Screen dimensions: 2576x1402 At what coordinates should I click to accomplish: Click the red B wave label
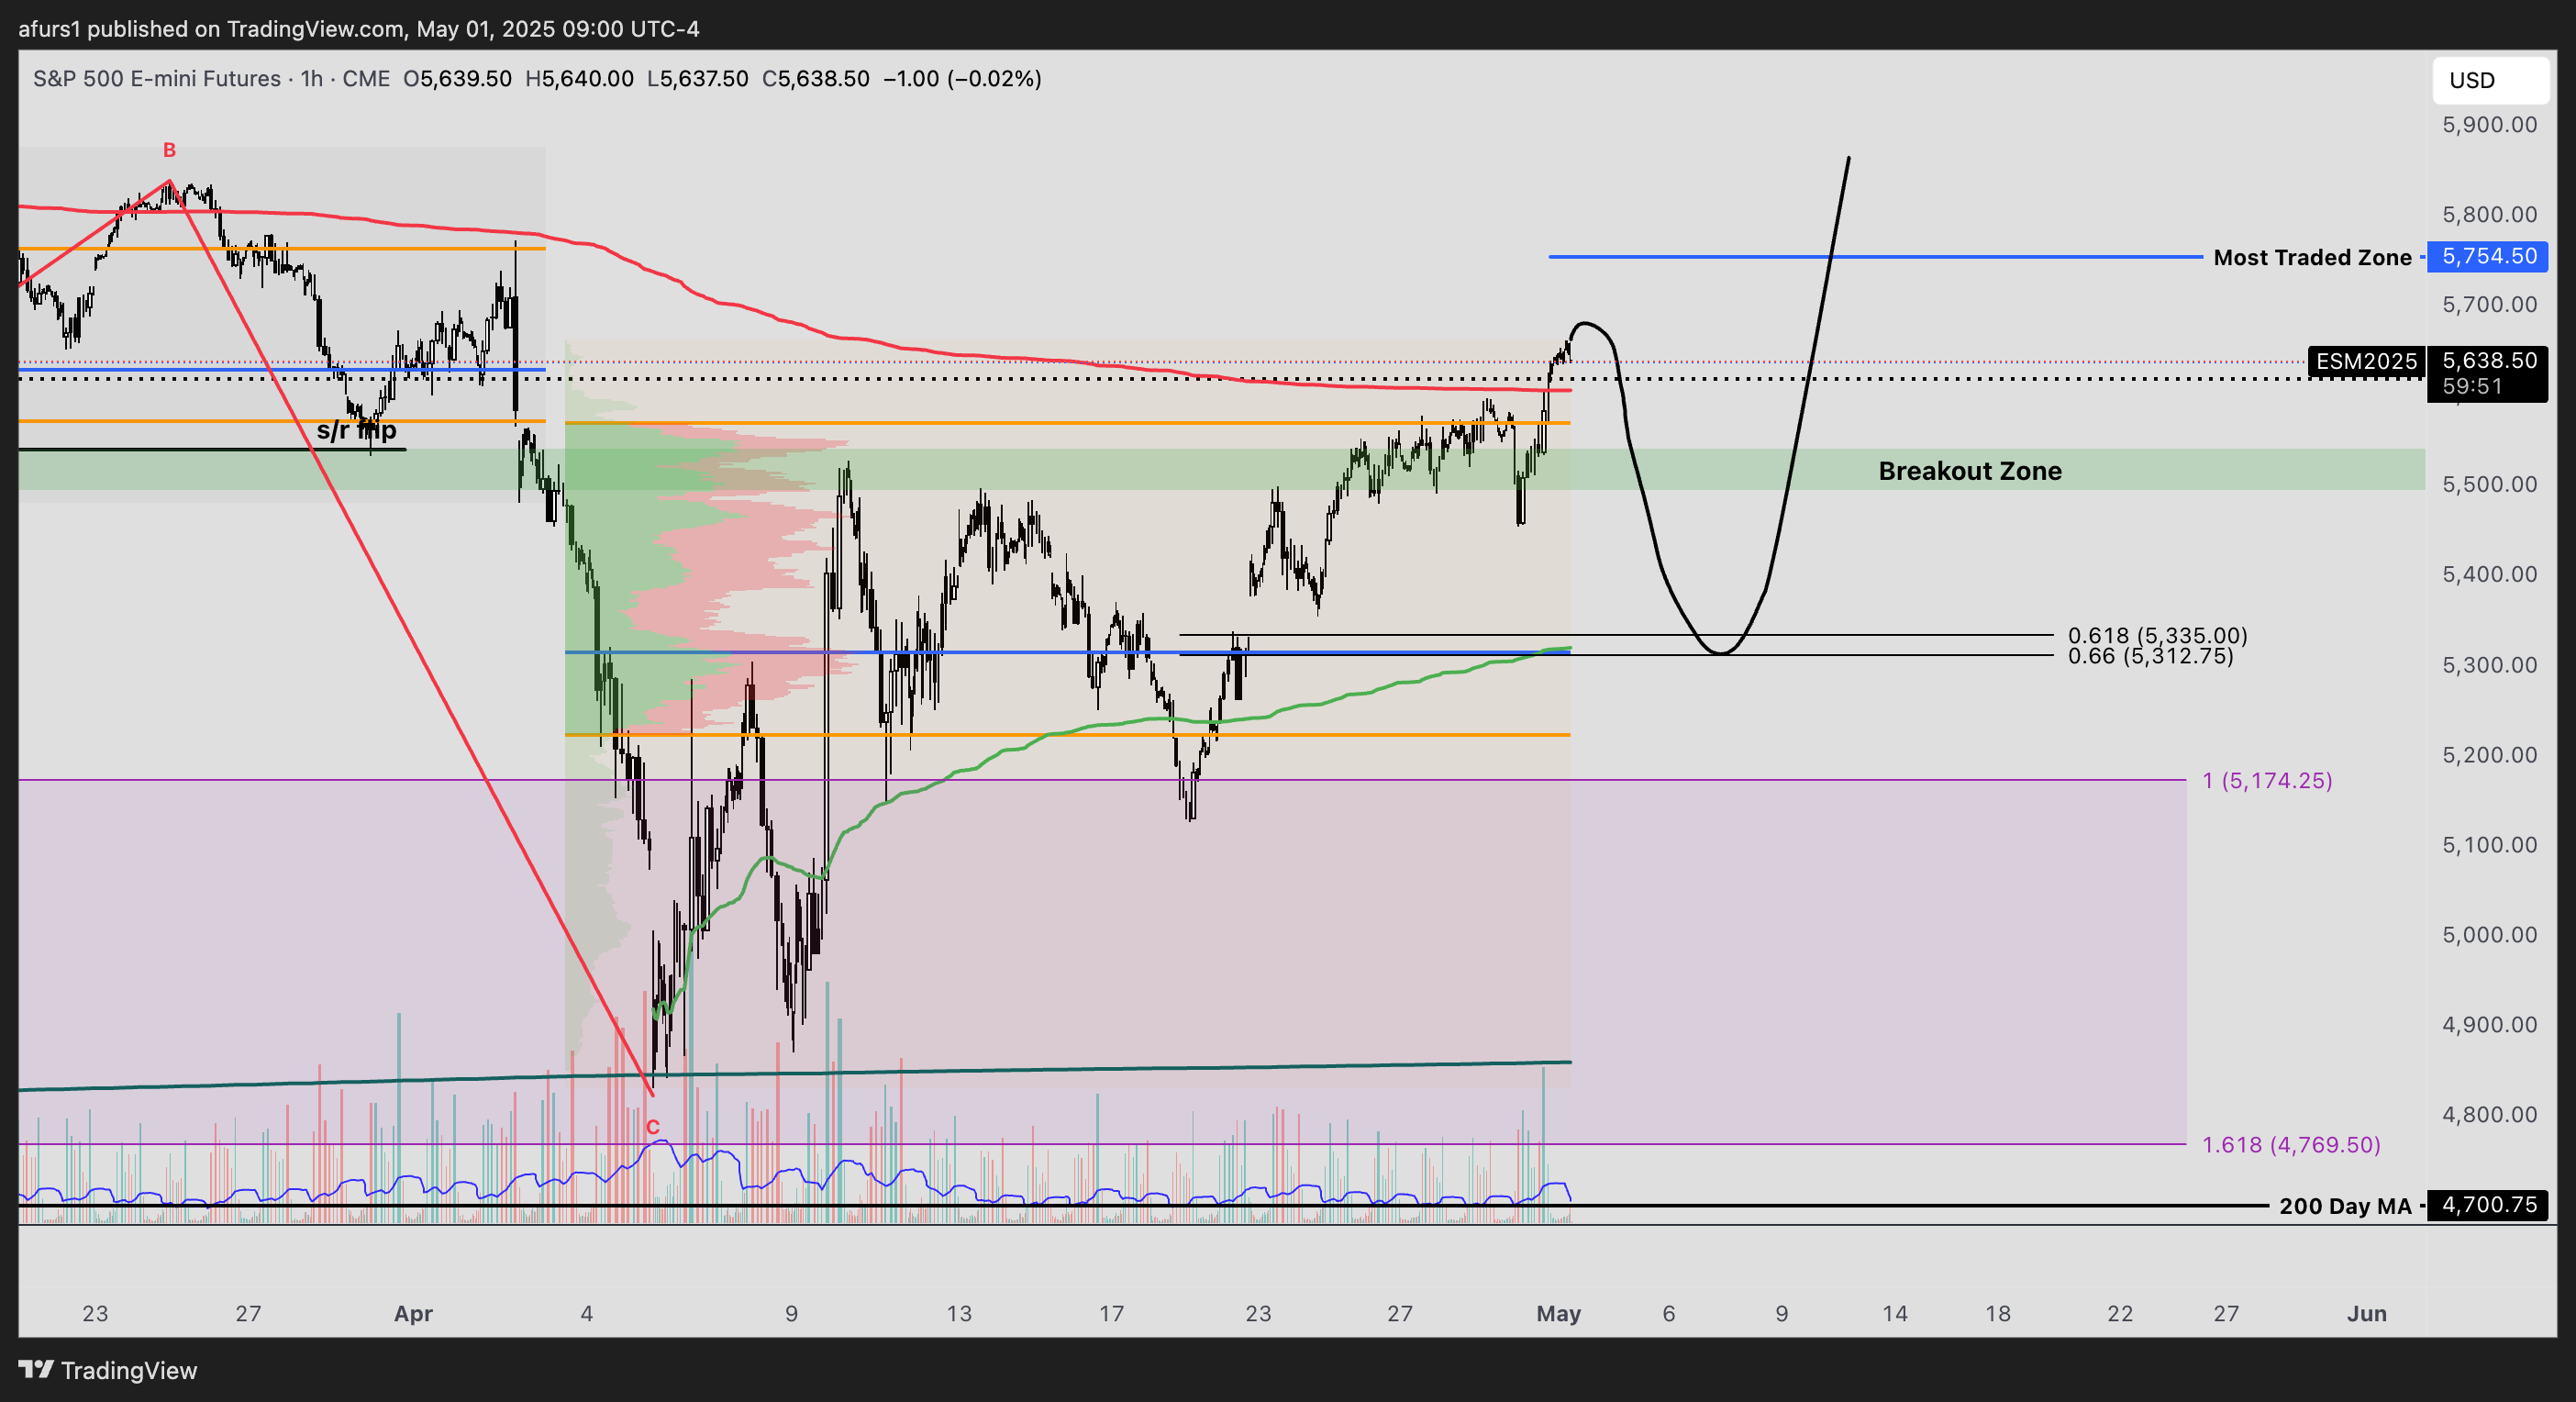pos(169,150)
